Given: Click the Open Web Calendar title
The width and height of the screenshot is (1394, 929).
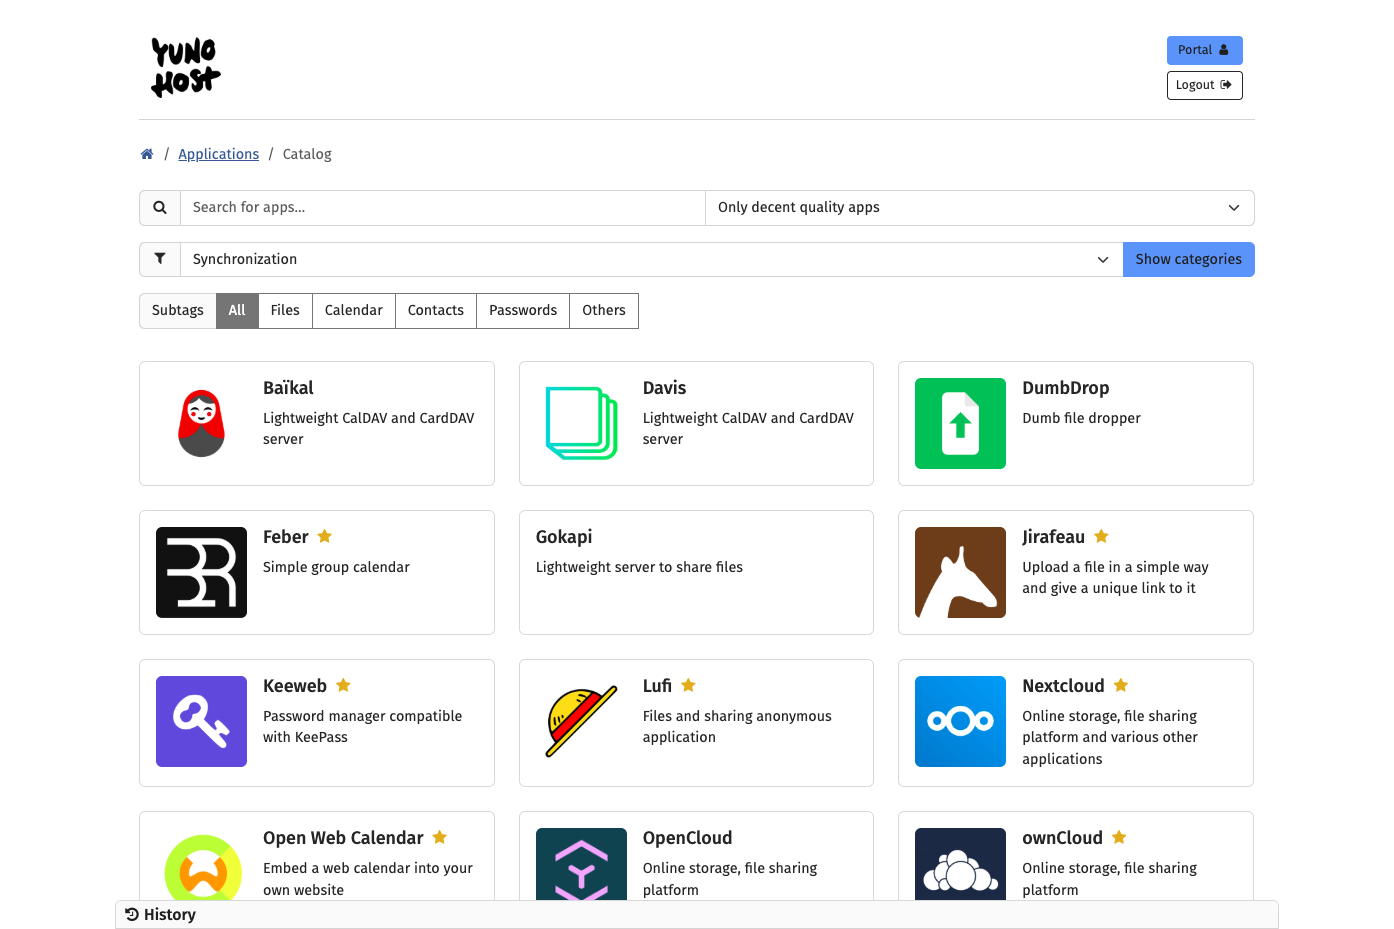Looking at the screenshot, I should tap(343, 838).
